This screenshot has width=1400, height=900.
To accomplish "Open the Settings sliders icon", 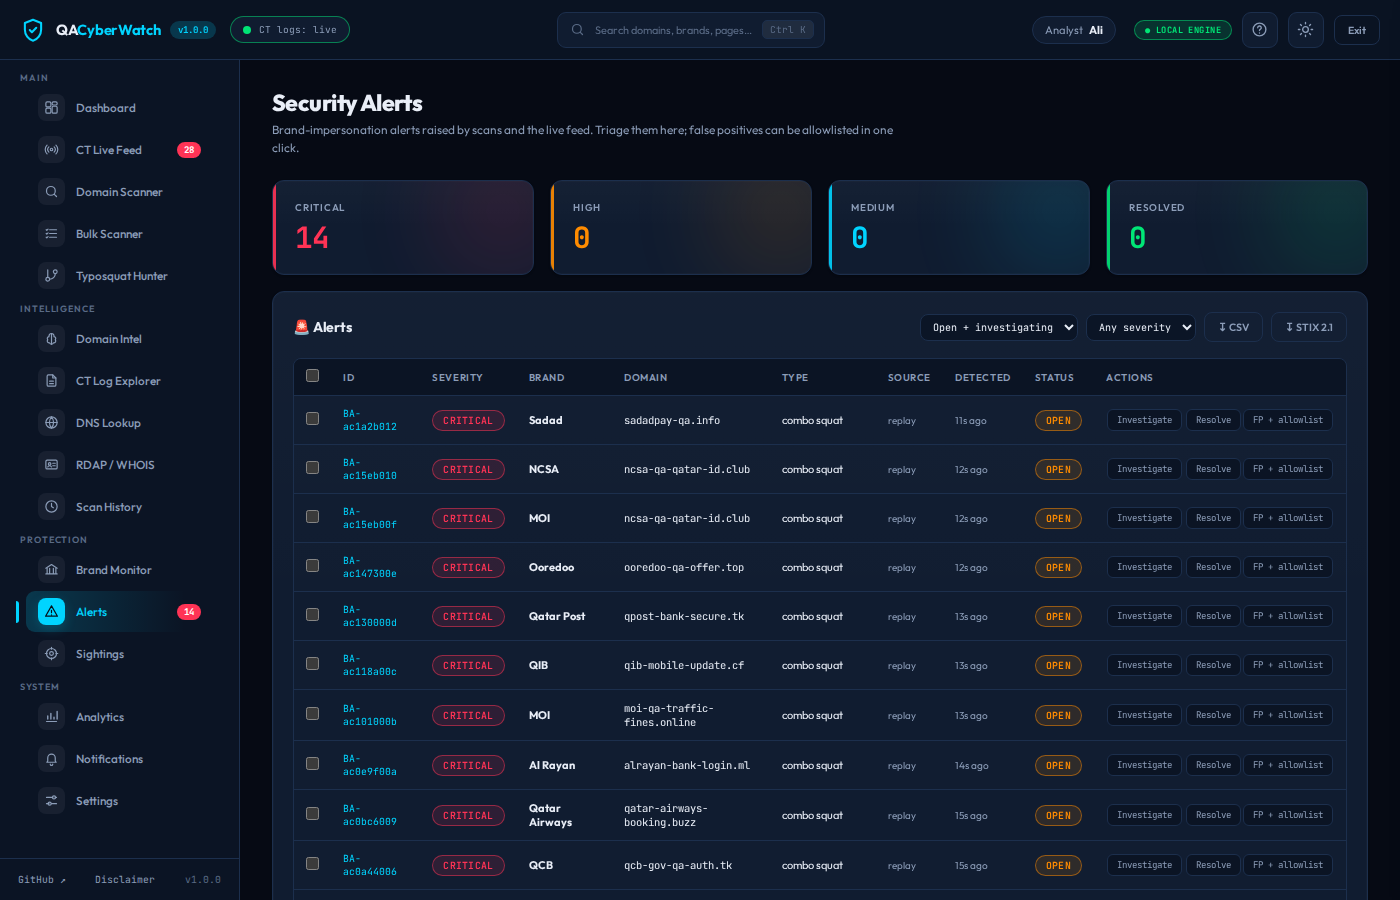I will [52, 801].
